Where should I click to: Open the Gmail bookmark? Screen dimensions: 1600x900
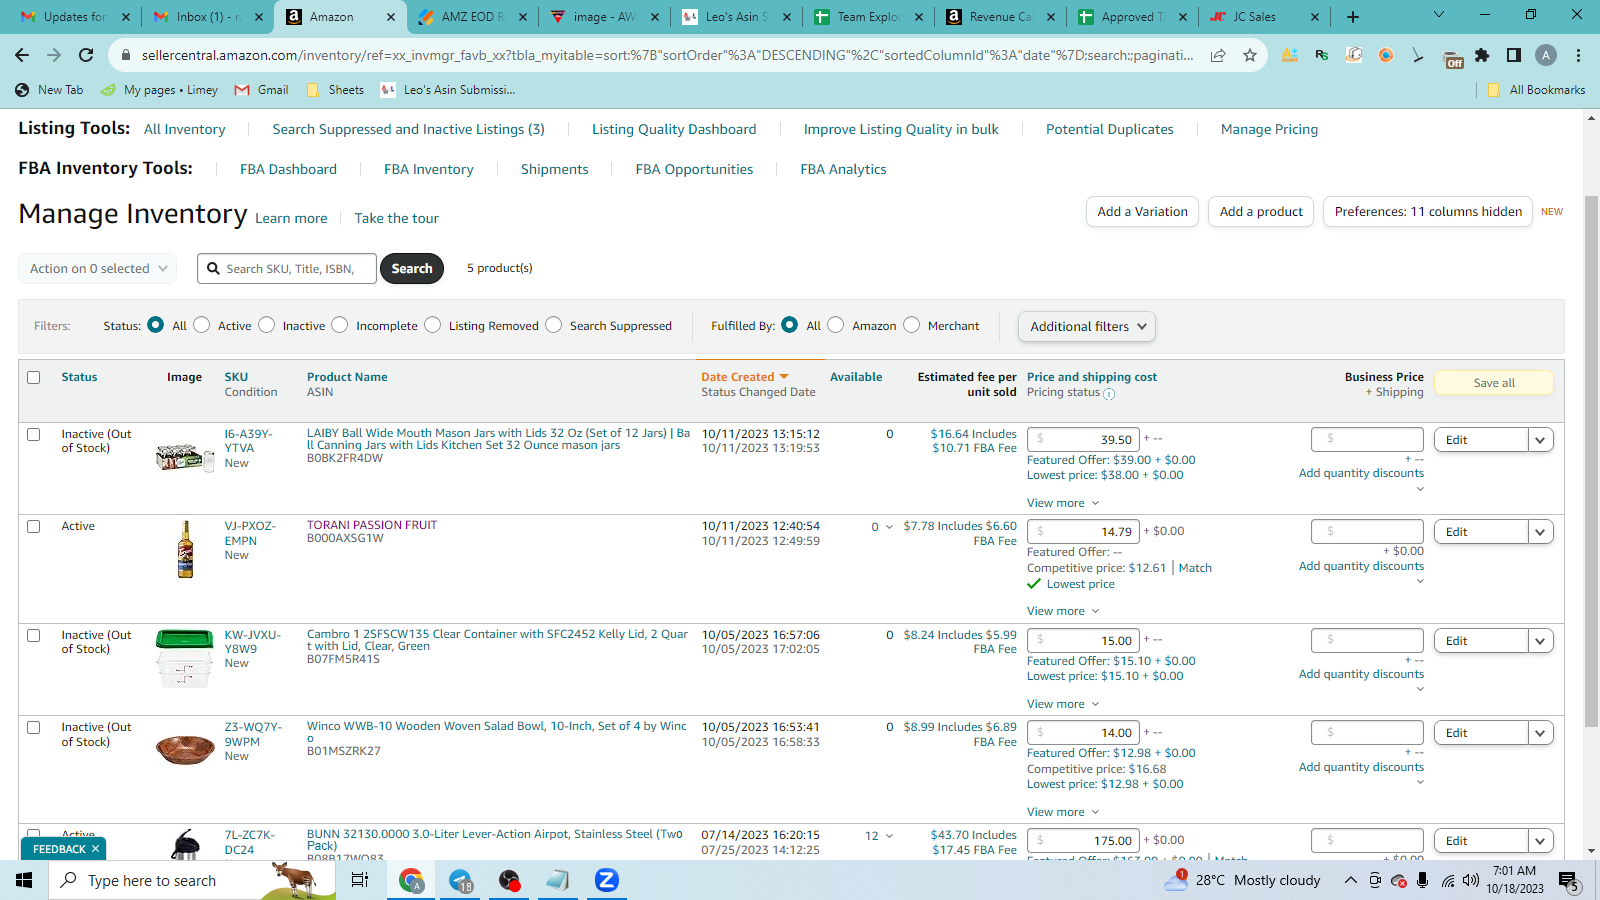pos(262,90)
